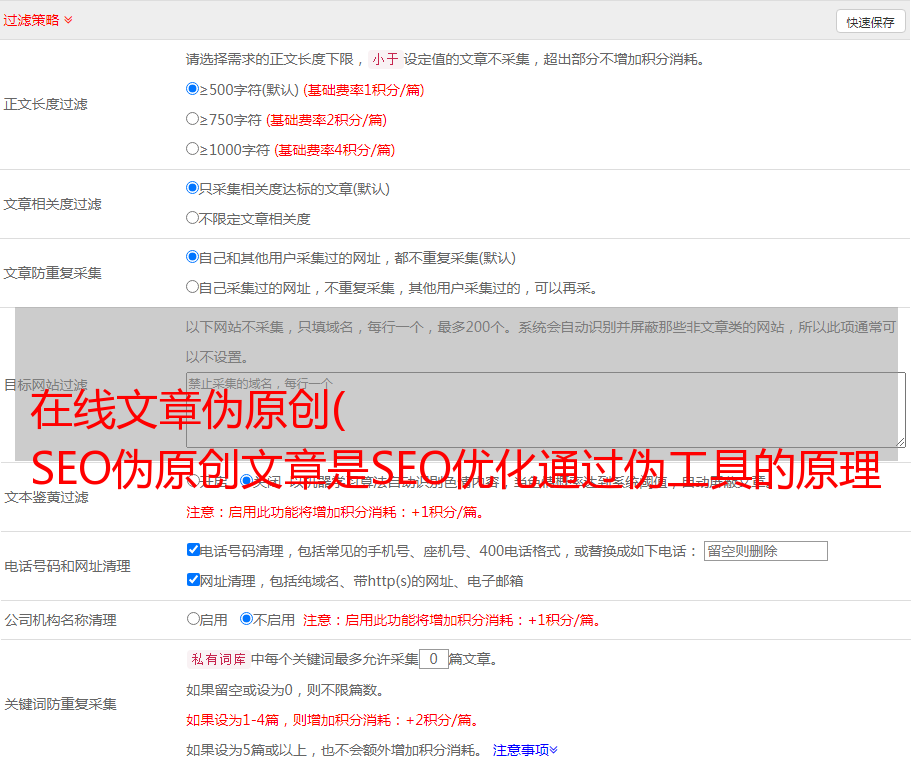Toggle 电话号码清理 checkbox
Viewport: 912px width, 768px height.
[x=193, y=550]
